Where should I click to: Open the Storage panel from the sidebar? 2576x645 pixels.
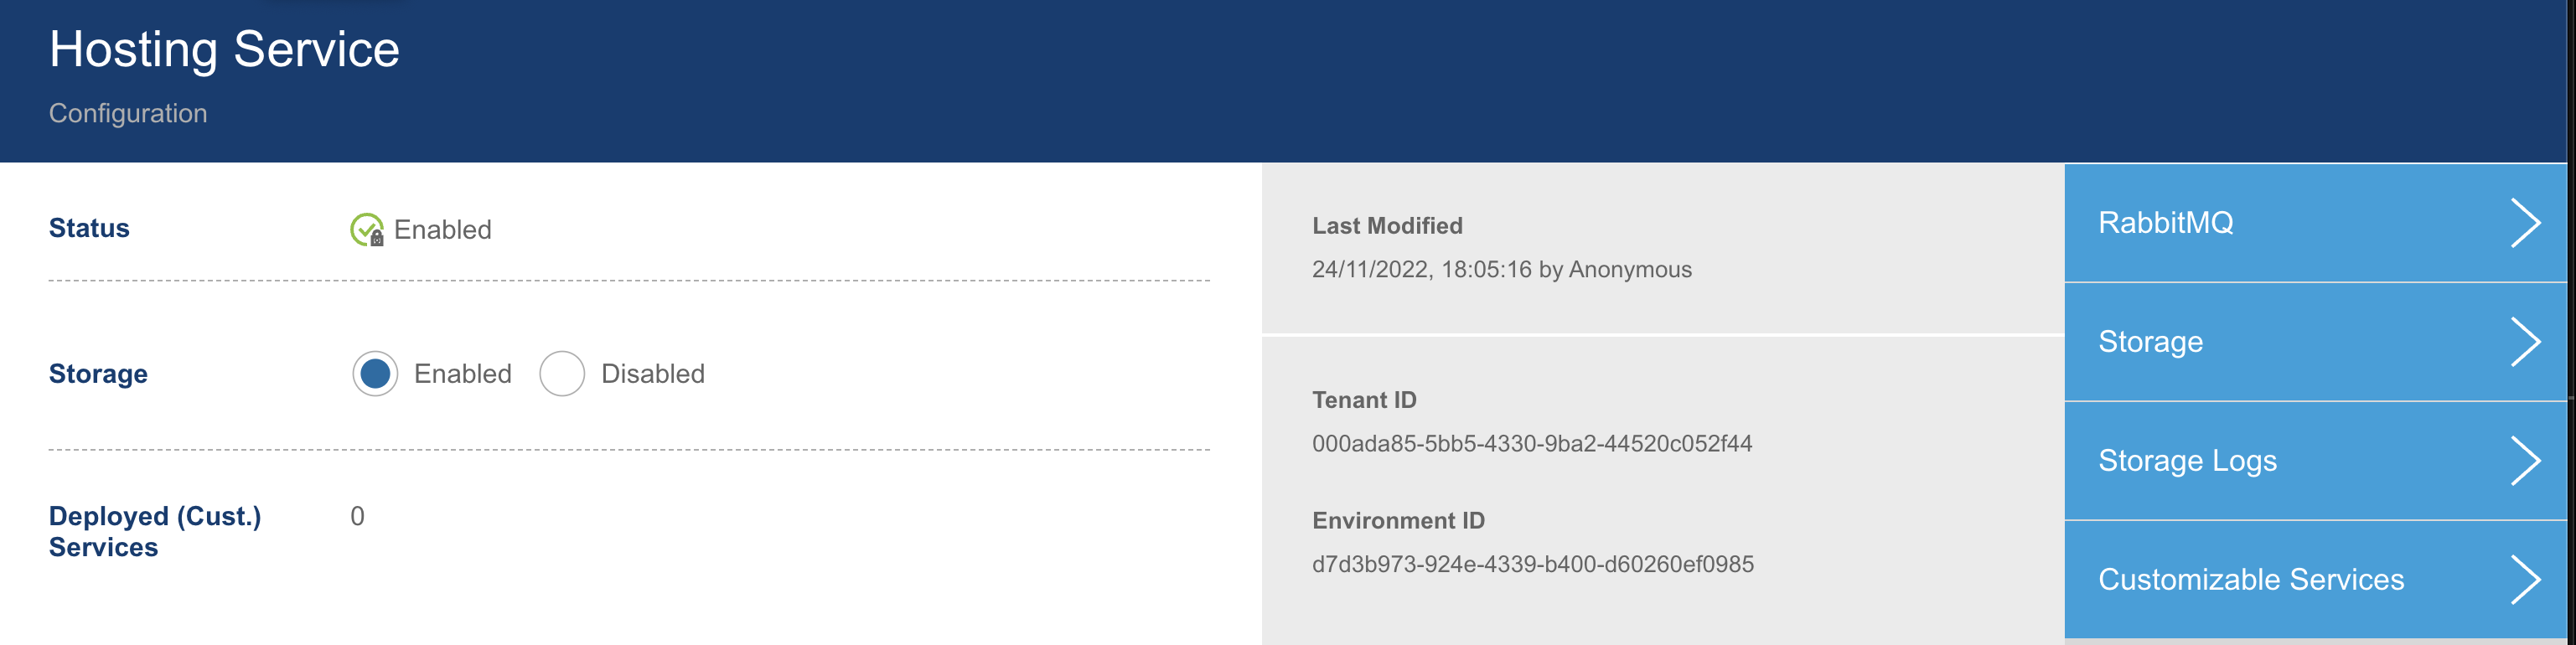click(2150, 341)
